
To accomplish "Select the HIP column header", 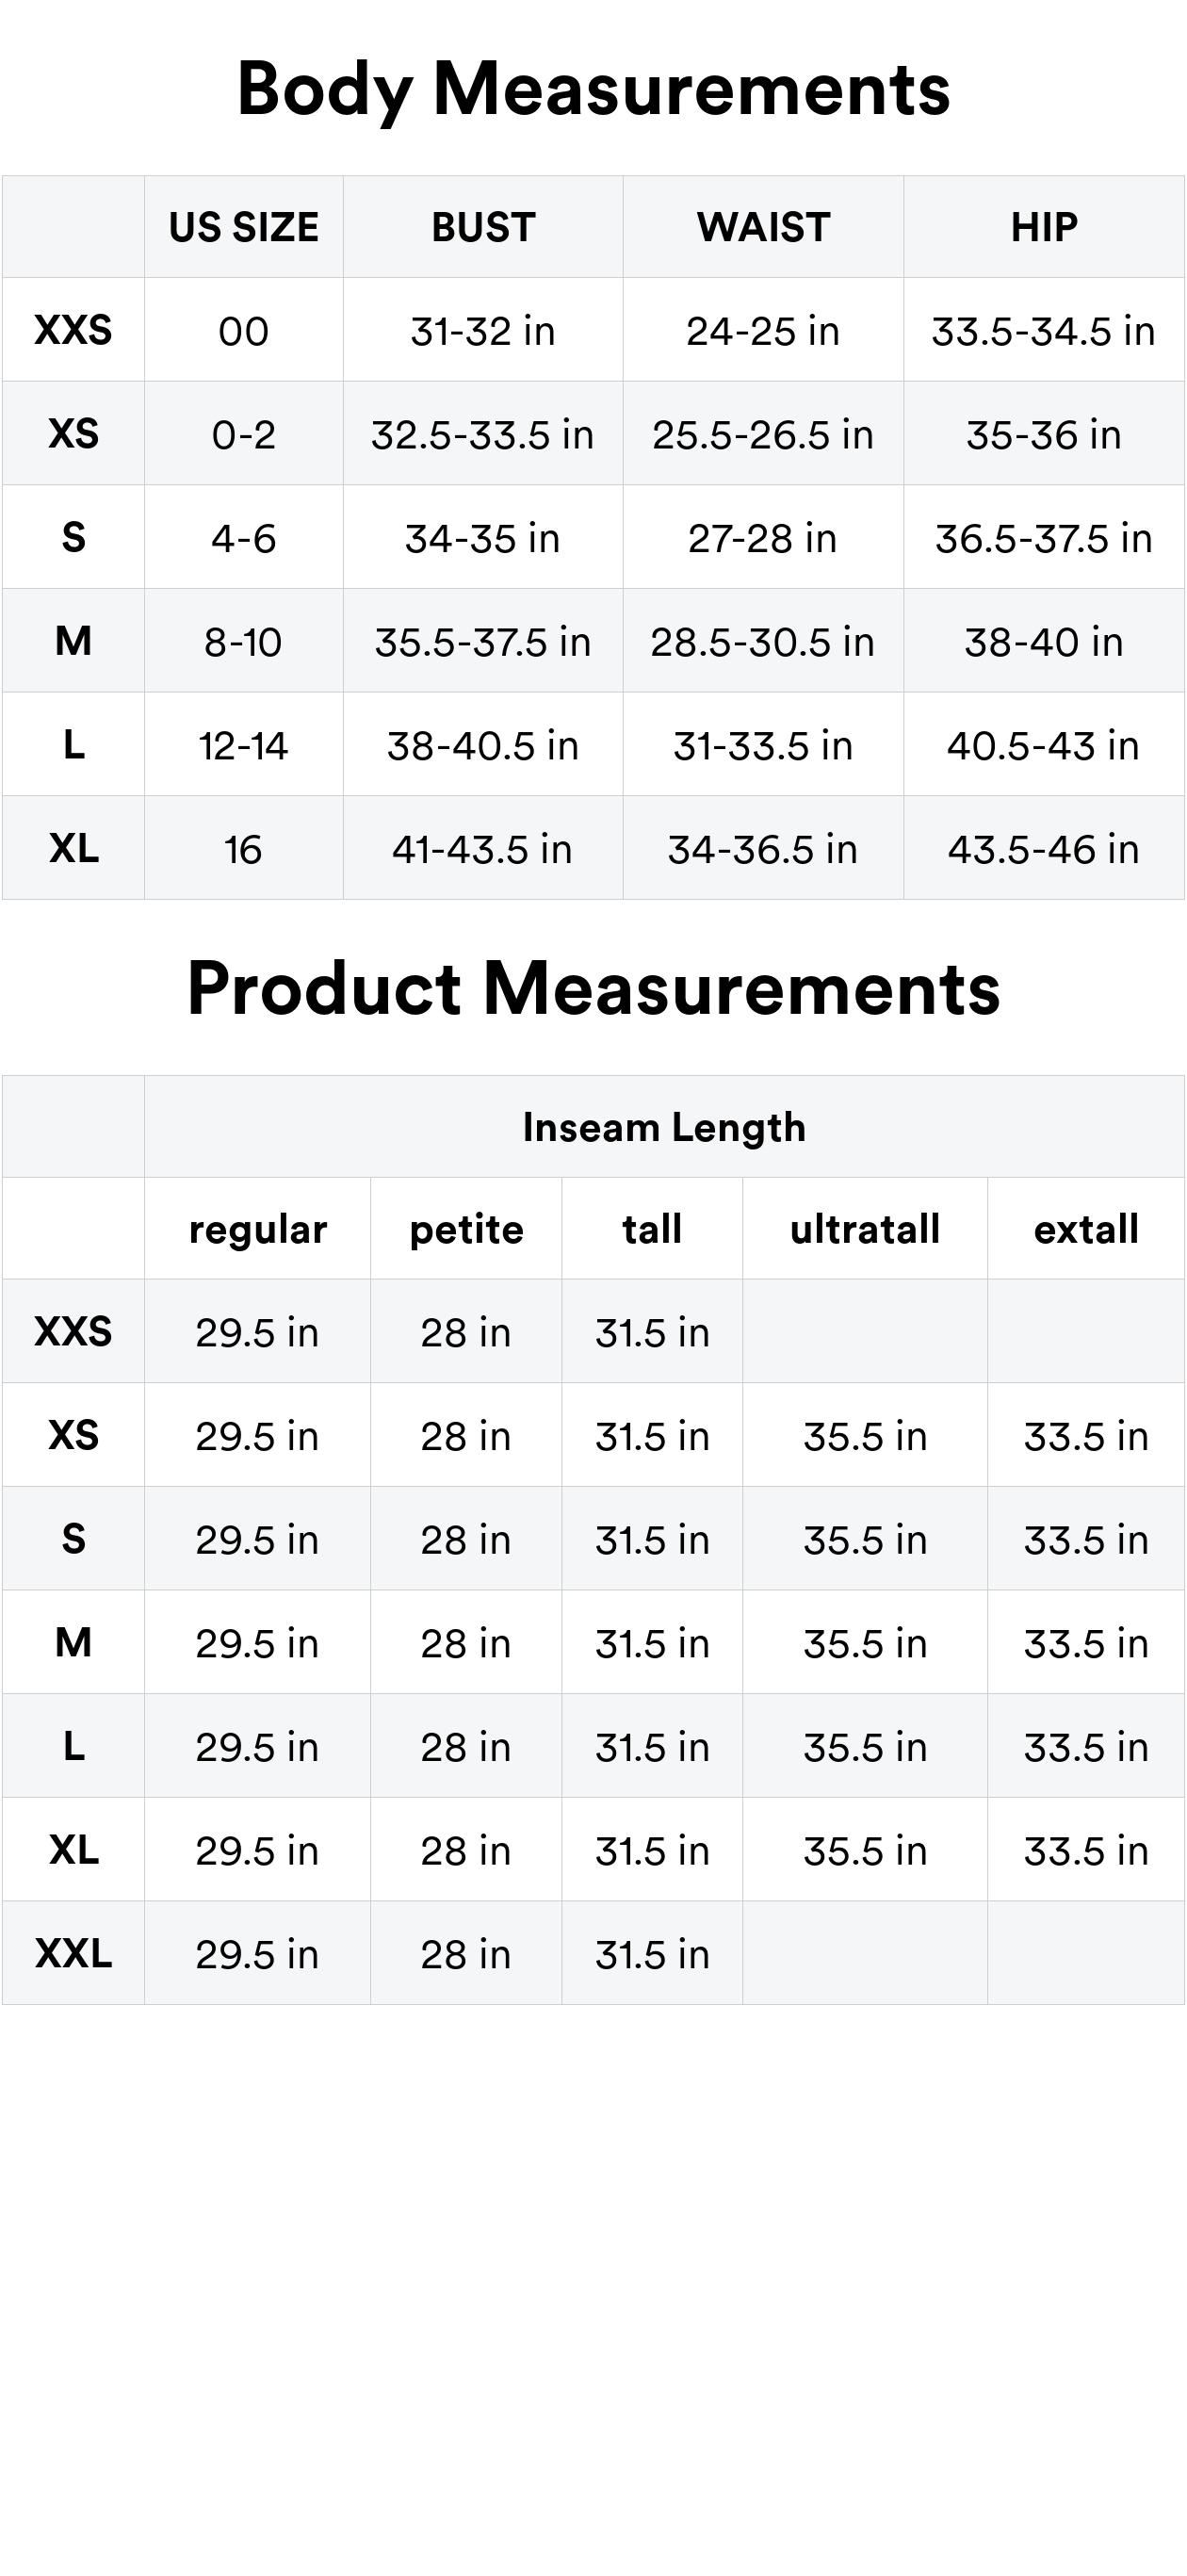I will point(1044,228).
